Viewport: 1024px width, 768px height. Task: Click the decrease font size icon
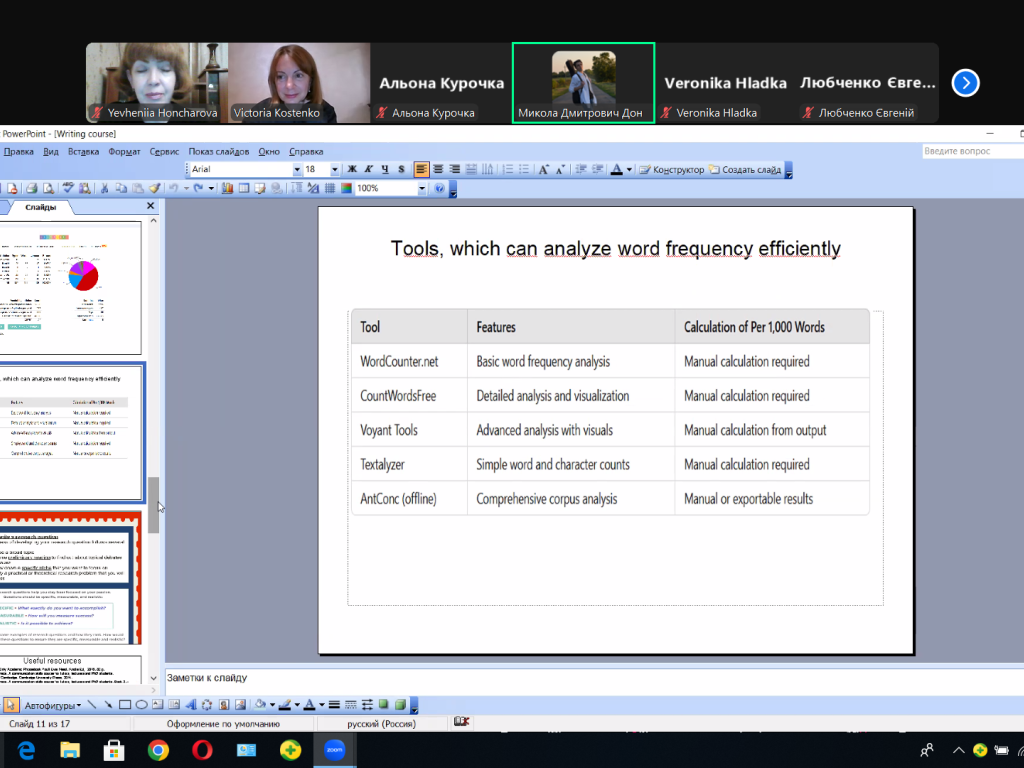[560, 169]
